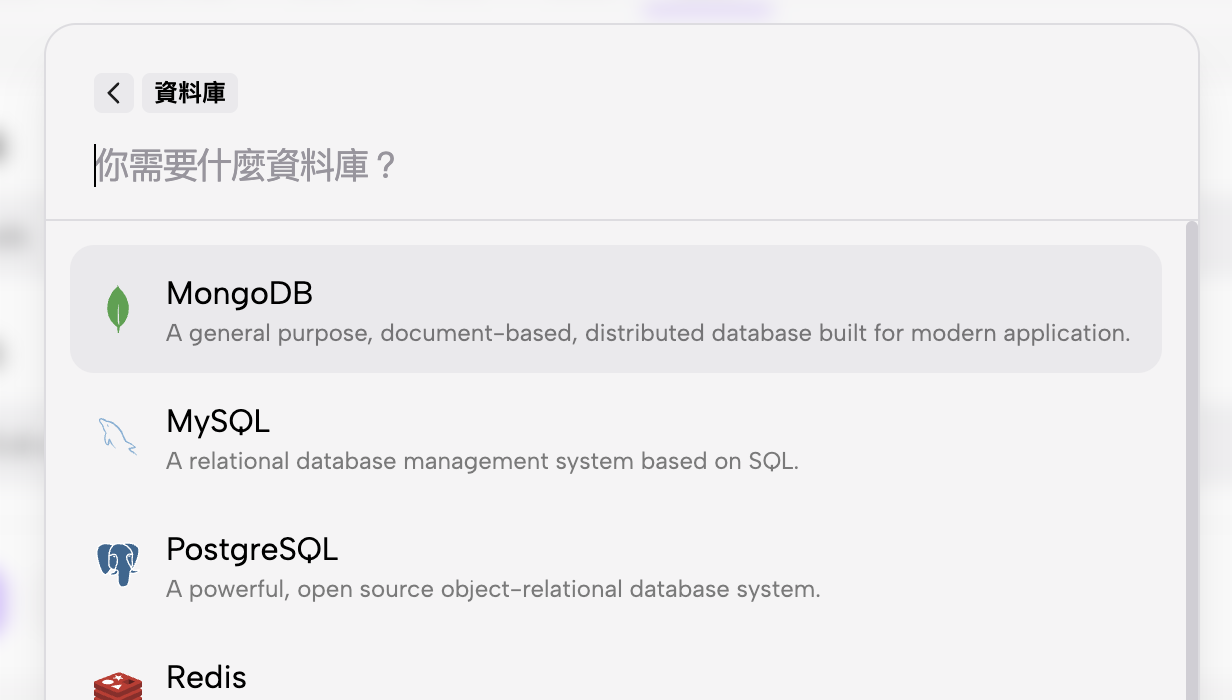Screen dimensions: 1232x700
Task: Click the MongoDB title label
Action: [239, 293]
